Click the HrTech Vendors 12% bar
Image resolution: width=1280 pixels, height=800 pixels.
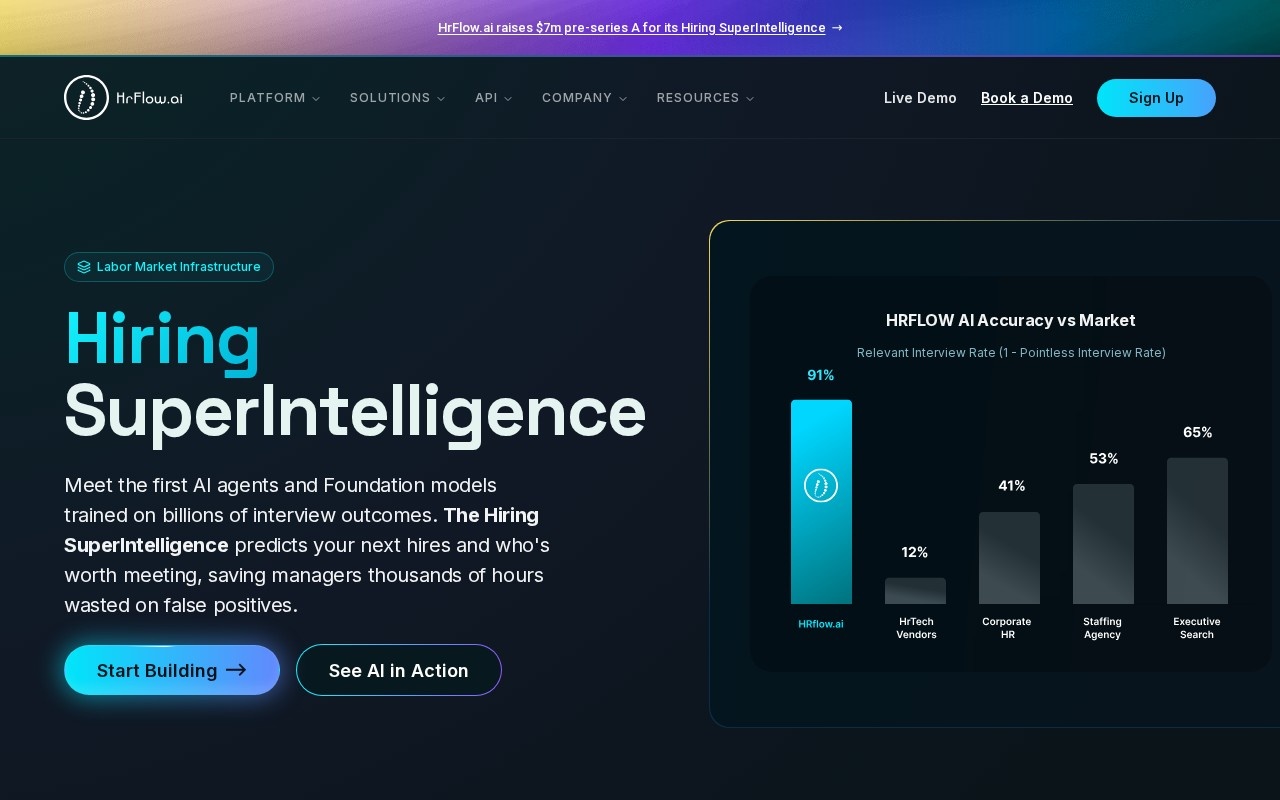point(915,591)
